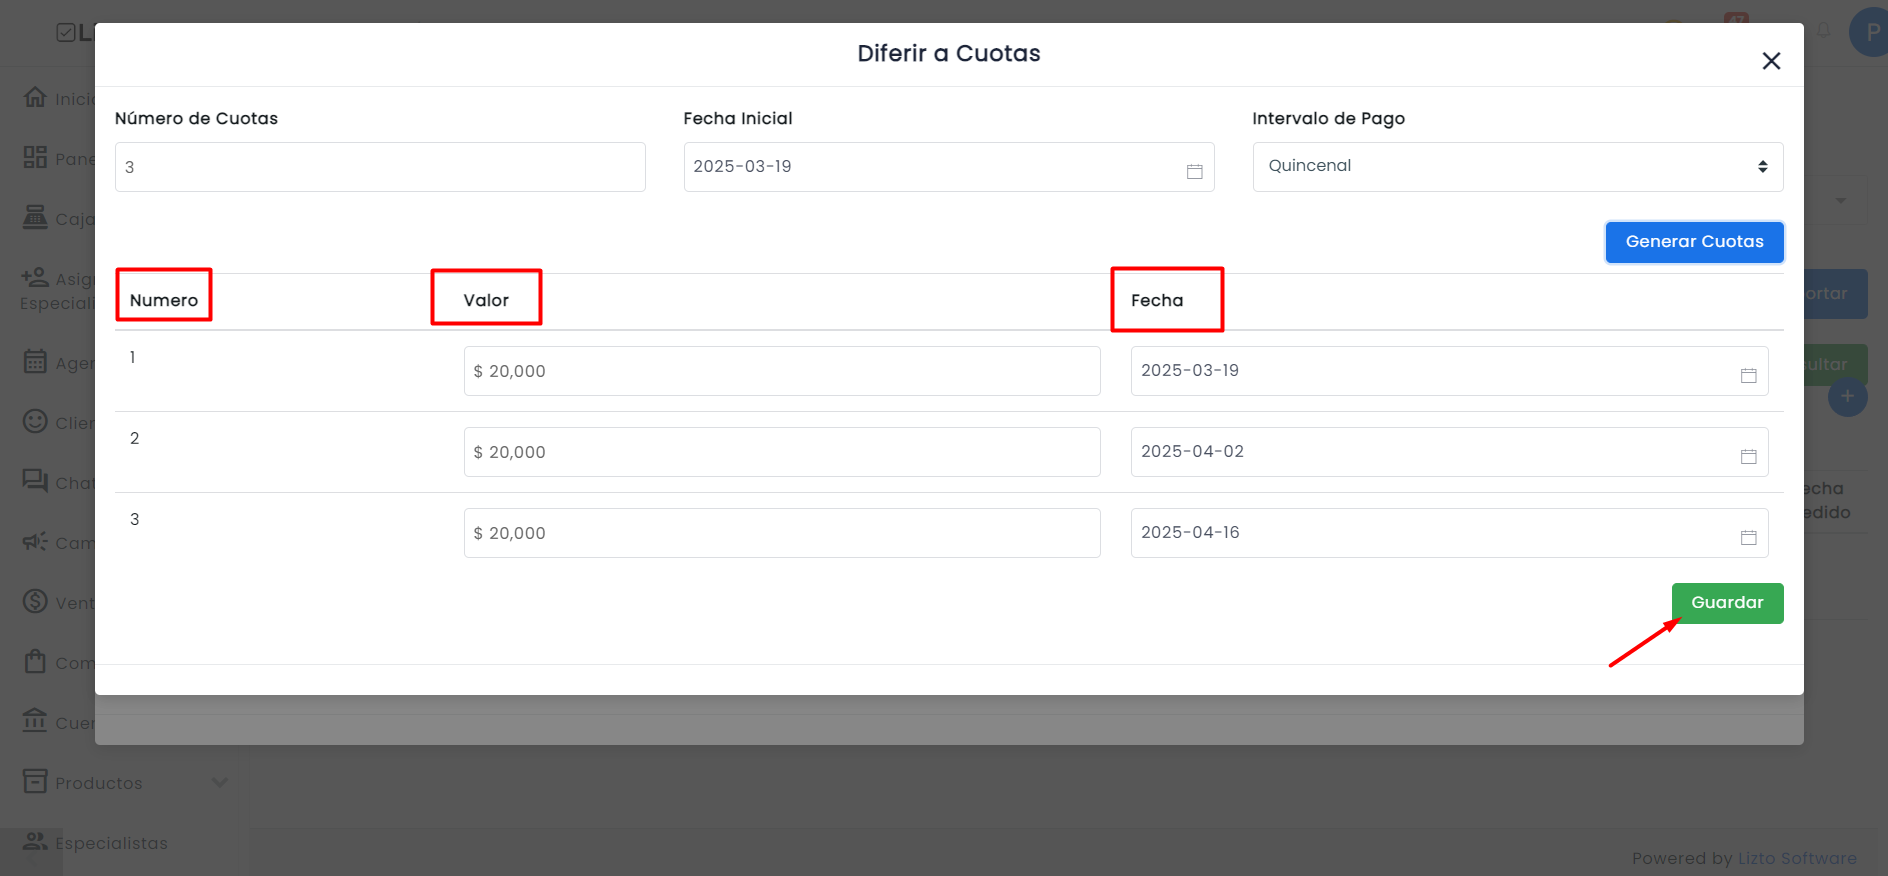Open calendar icon for installment 2 date

tap(1748, 456)
